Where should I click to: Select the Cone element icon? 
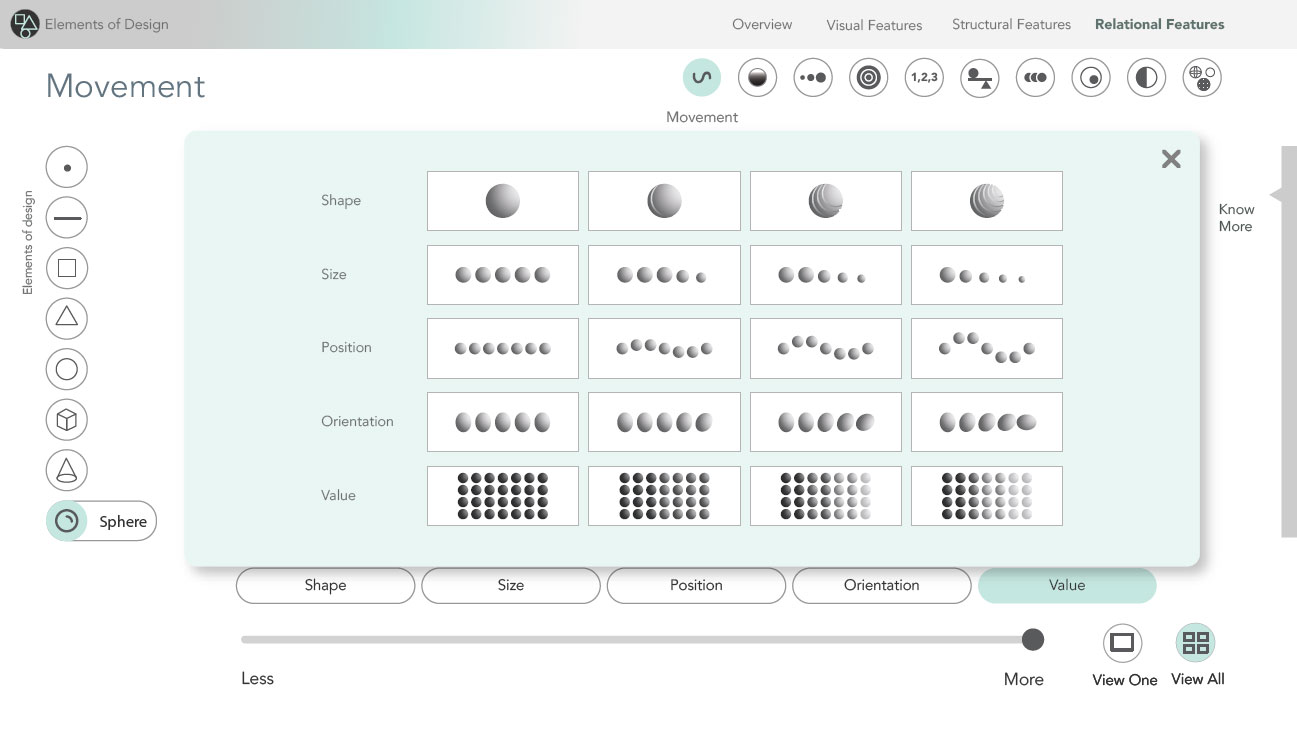[x=67, y=470]
